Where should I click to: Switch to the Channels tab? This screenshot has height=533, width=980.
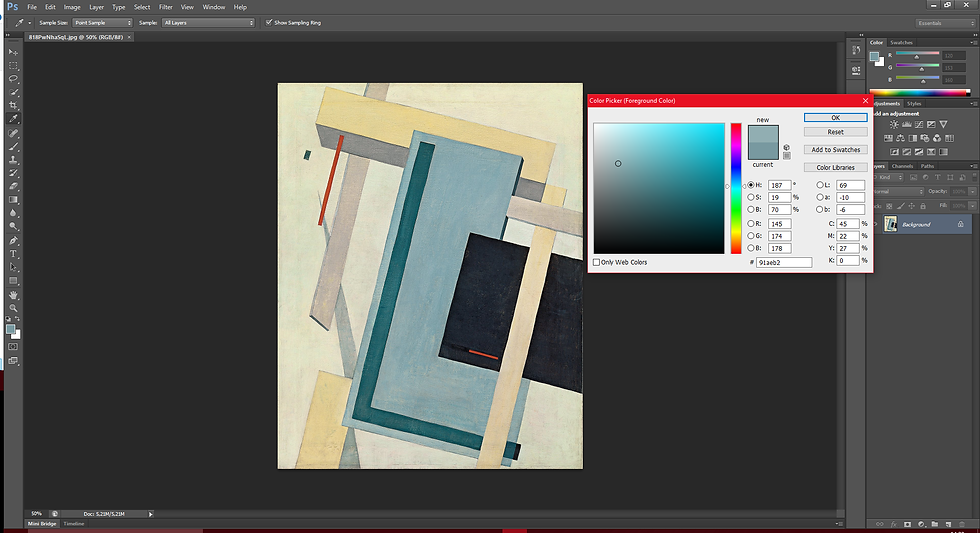pyautogui.click(x=902, y=166)
